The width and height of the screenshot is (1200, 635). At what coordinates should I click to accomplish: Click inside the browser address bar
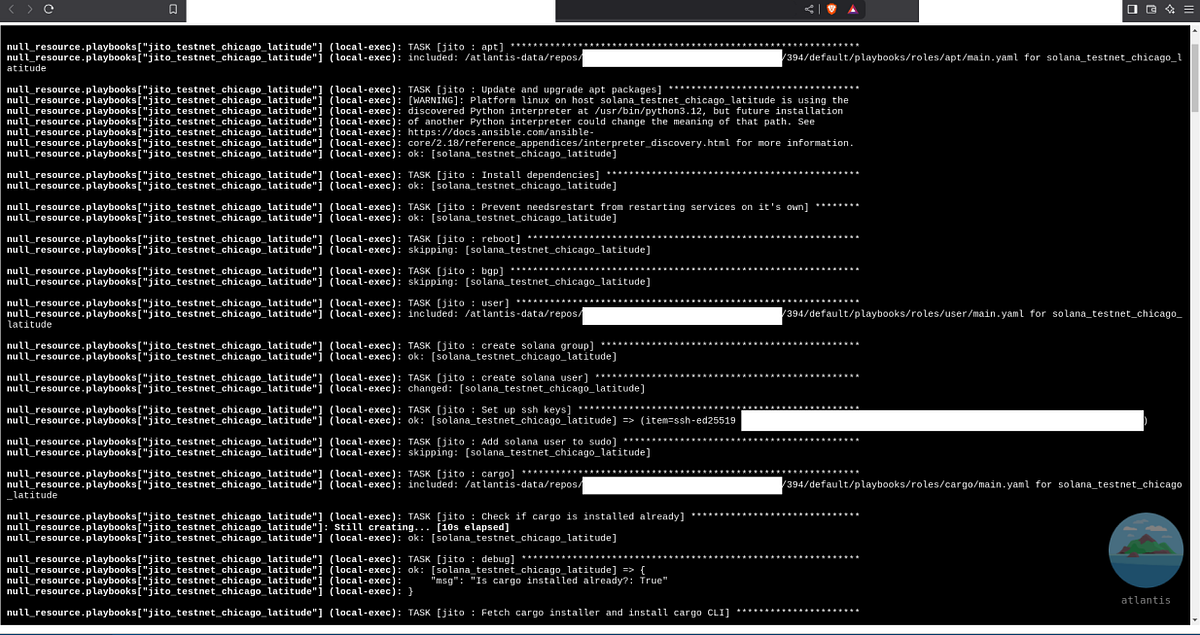tap(680, 9)
